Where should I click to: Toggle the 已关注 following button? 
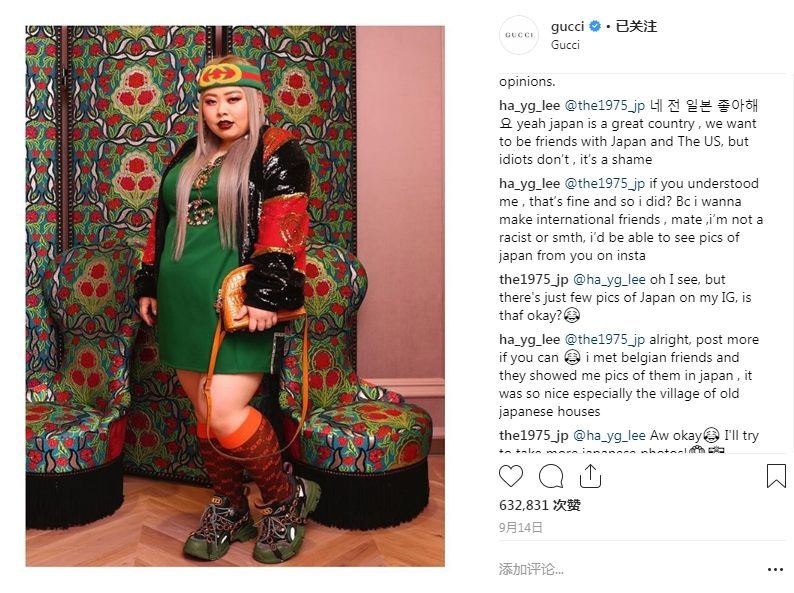[x=636, y=26]
